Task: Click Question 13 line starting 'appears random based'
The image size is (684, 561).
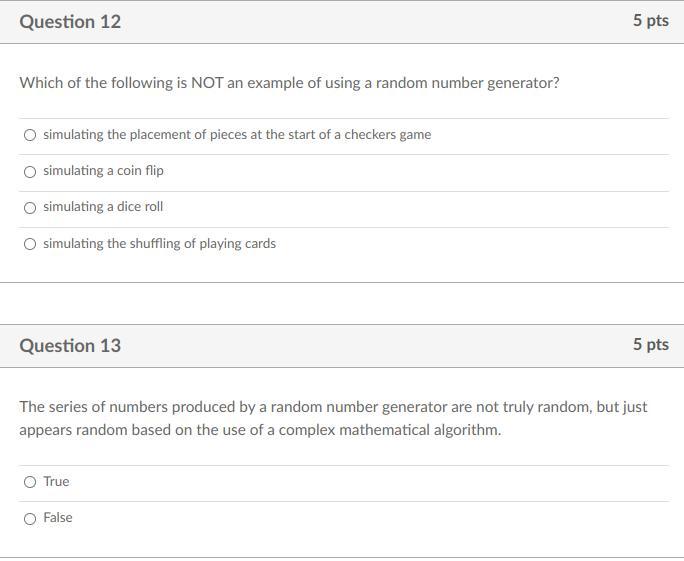Action: click(x=260, y=430)
